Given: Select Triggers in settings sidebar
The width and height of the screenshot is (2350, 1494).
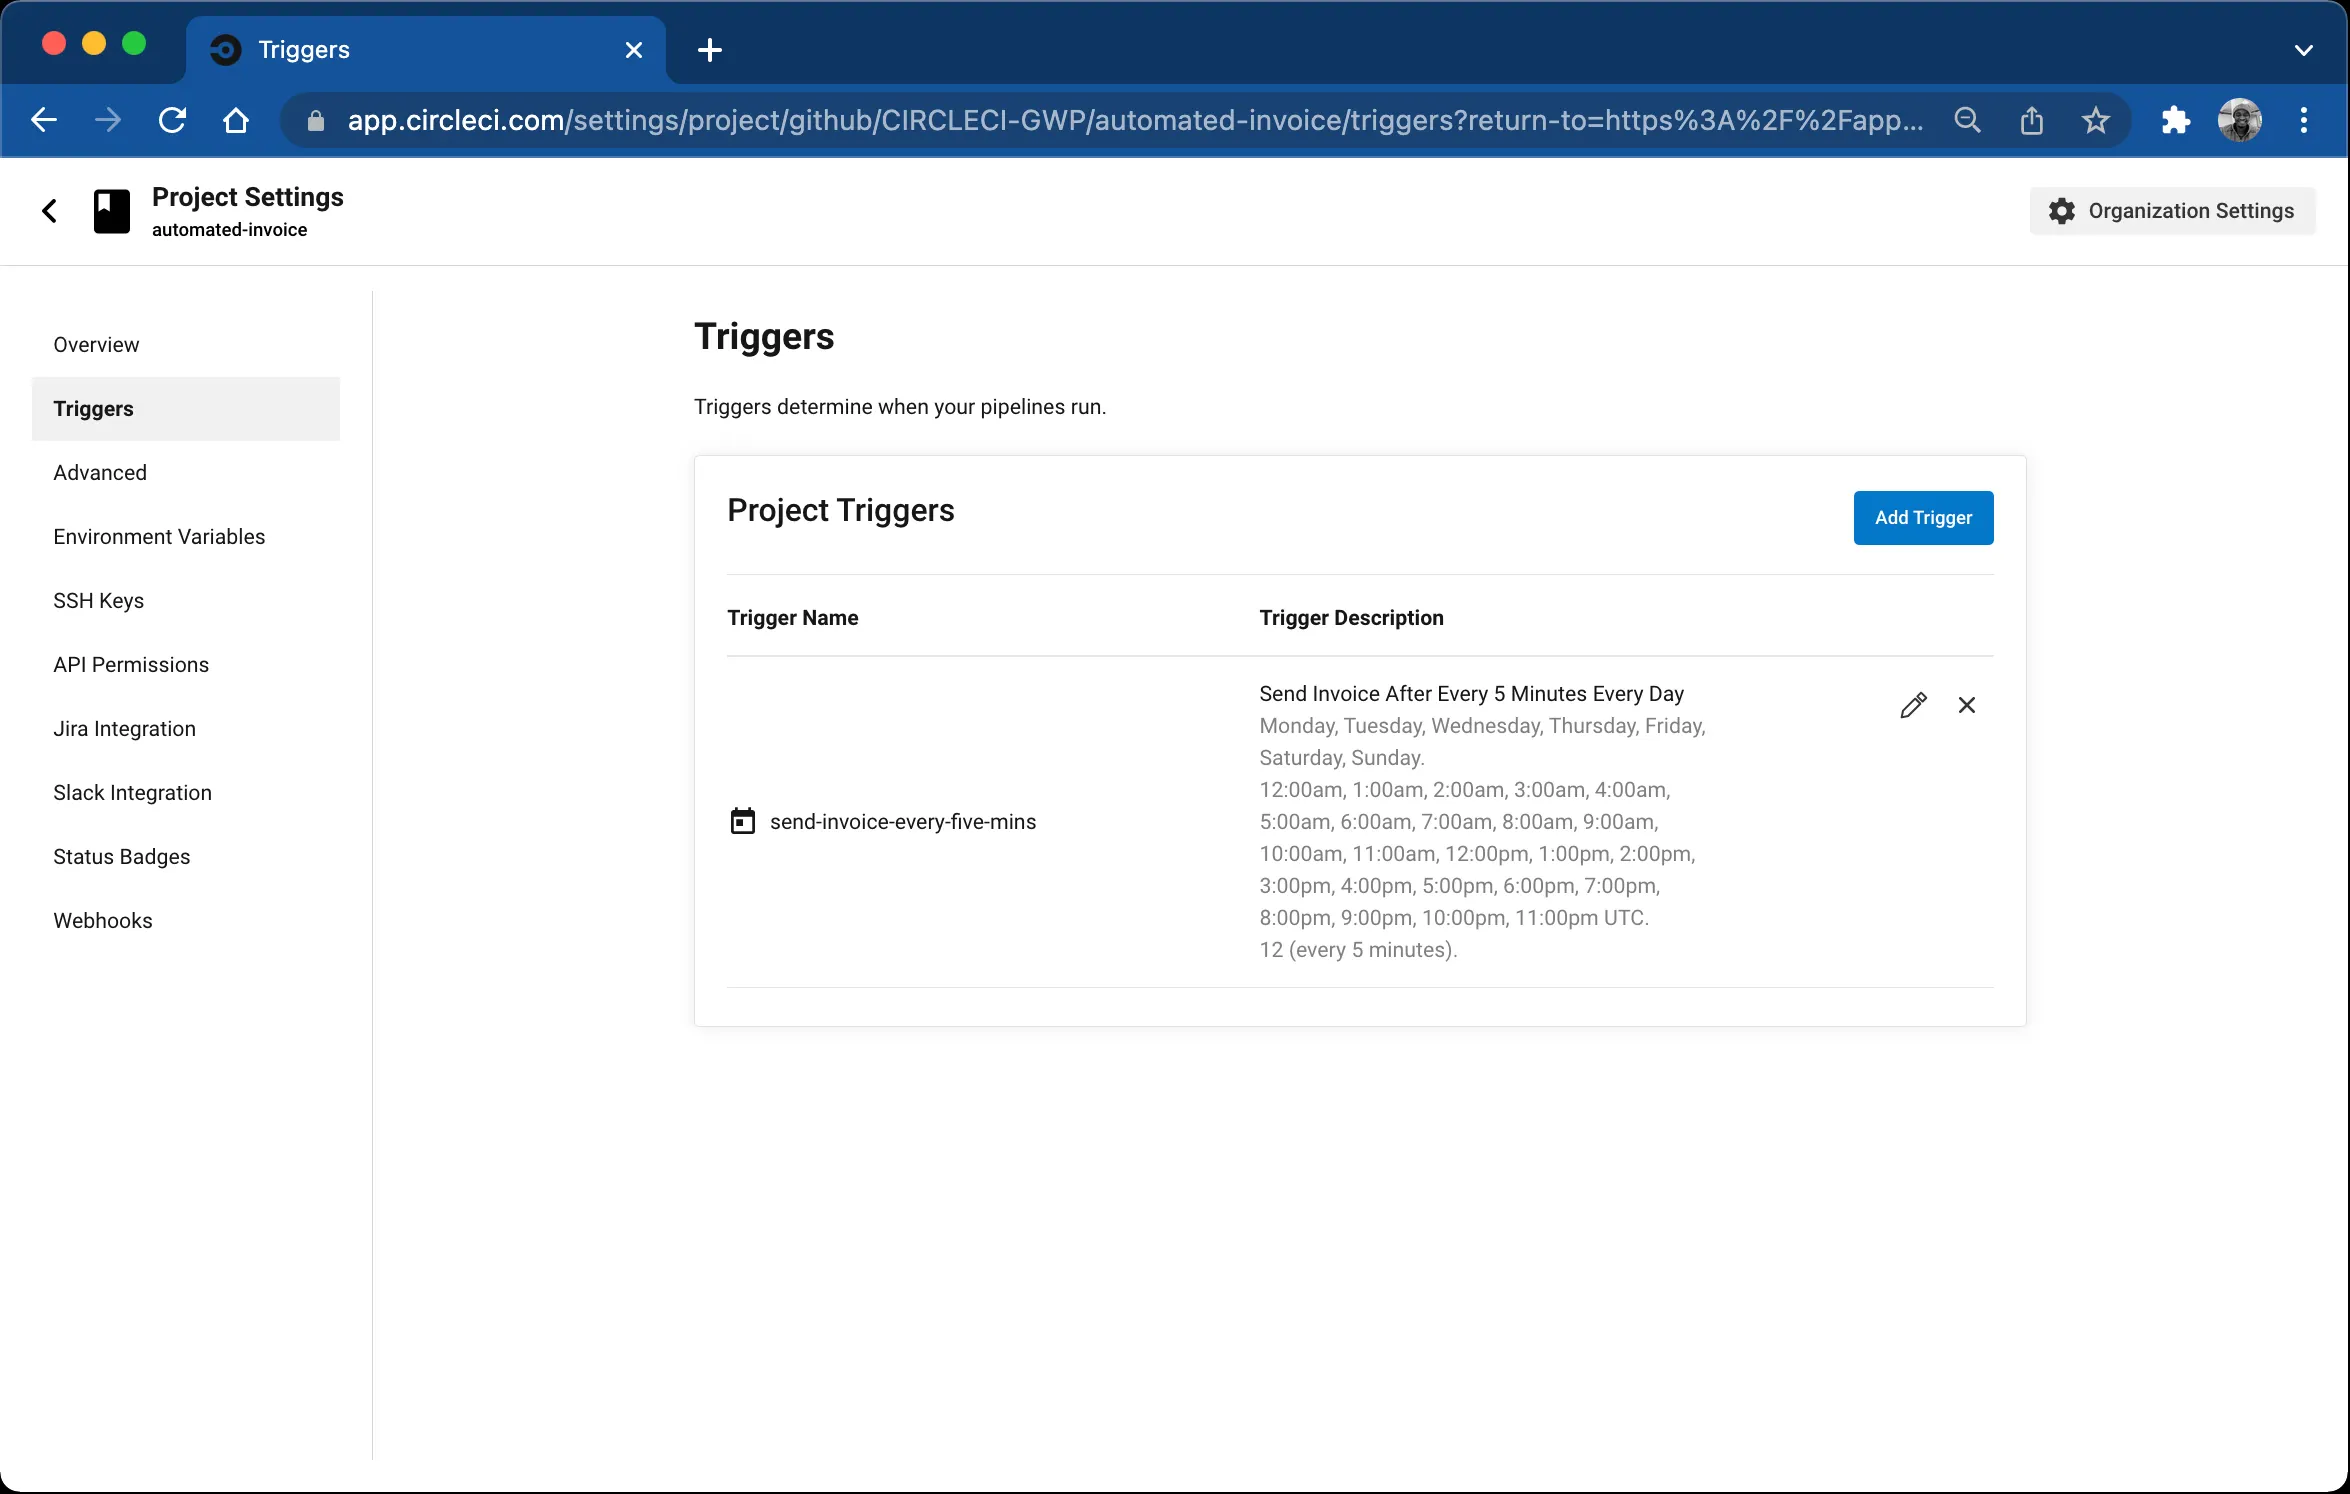Looking at the screenshot, I should coord(186,408).
